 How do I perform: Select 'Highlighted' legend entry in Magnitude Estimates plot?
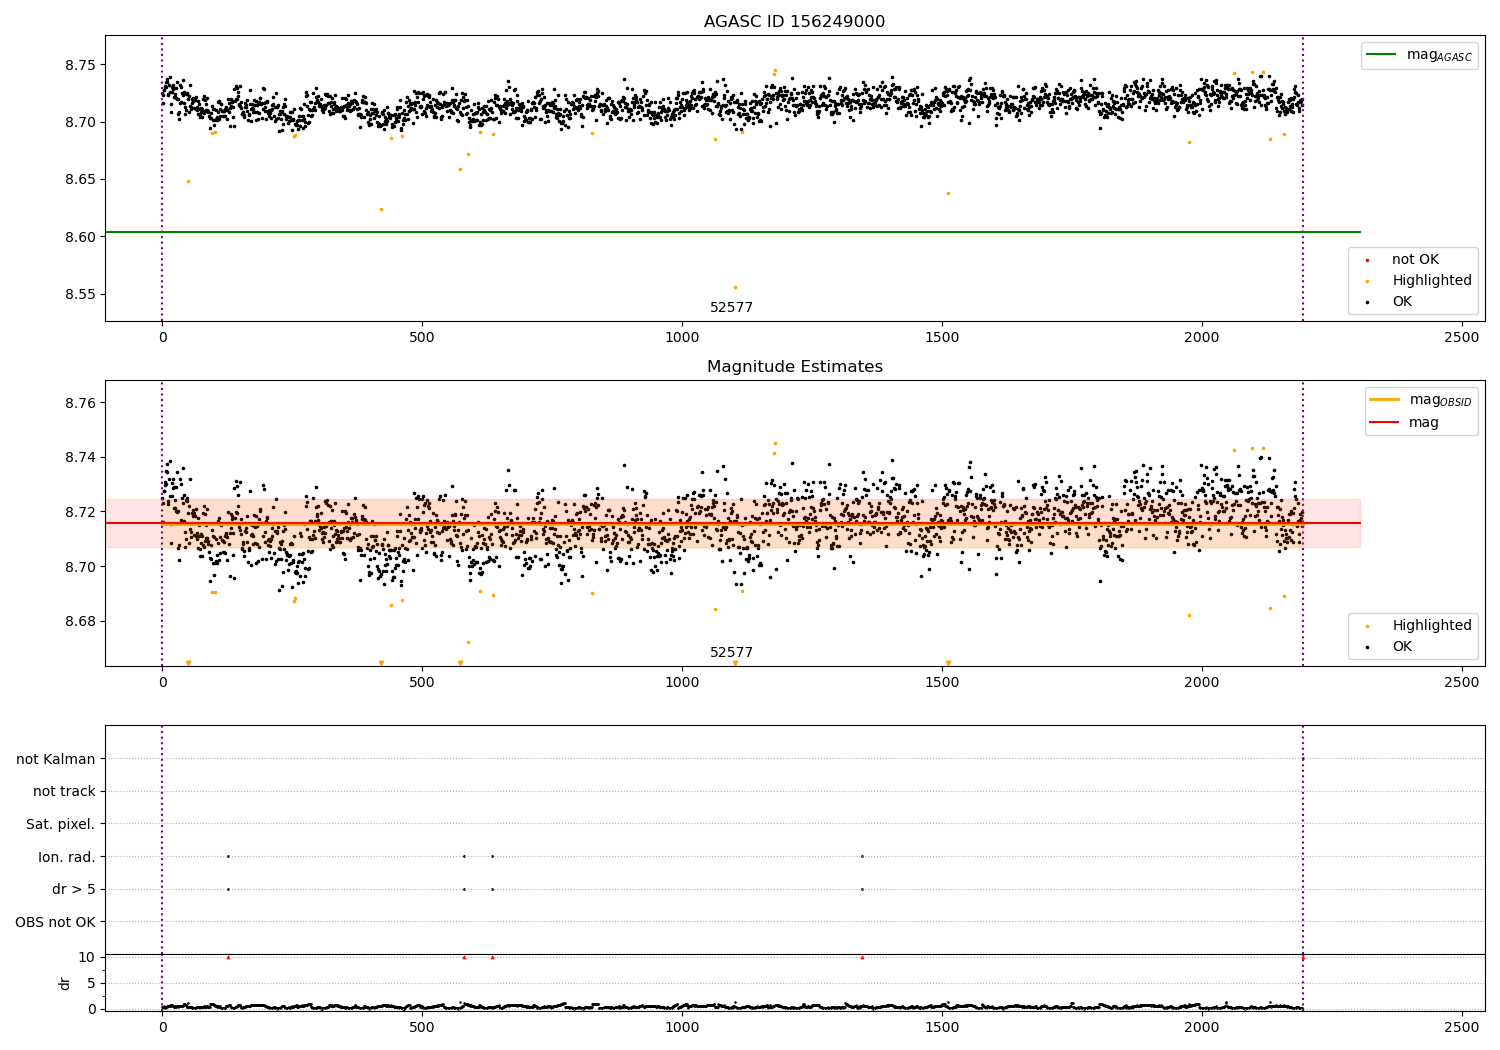point(1431,626)
